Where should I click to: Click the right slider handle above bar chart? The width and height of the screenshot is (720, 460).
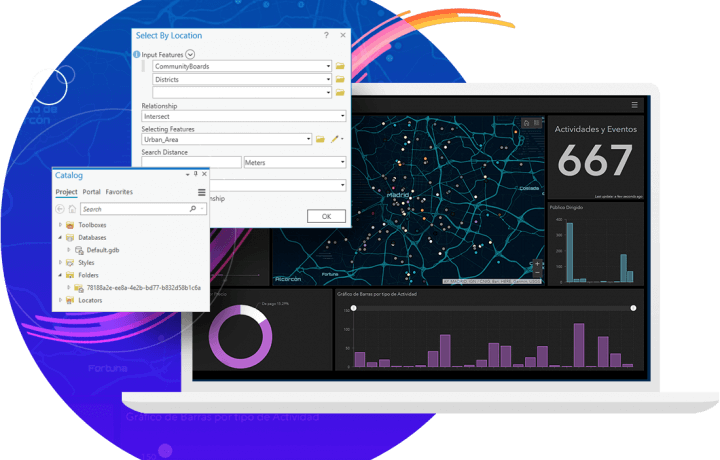(x=632, y=308)
